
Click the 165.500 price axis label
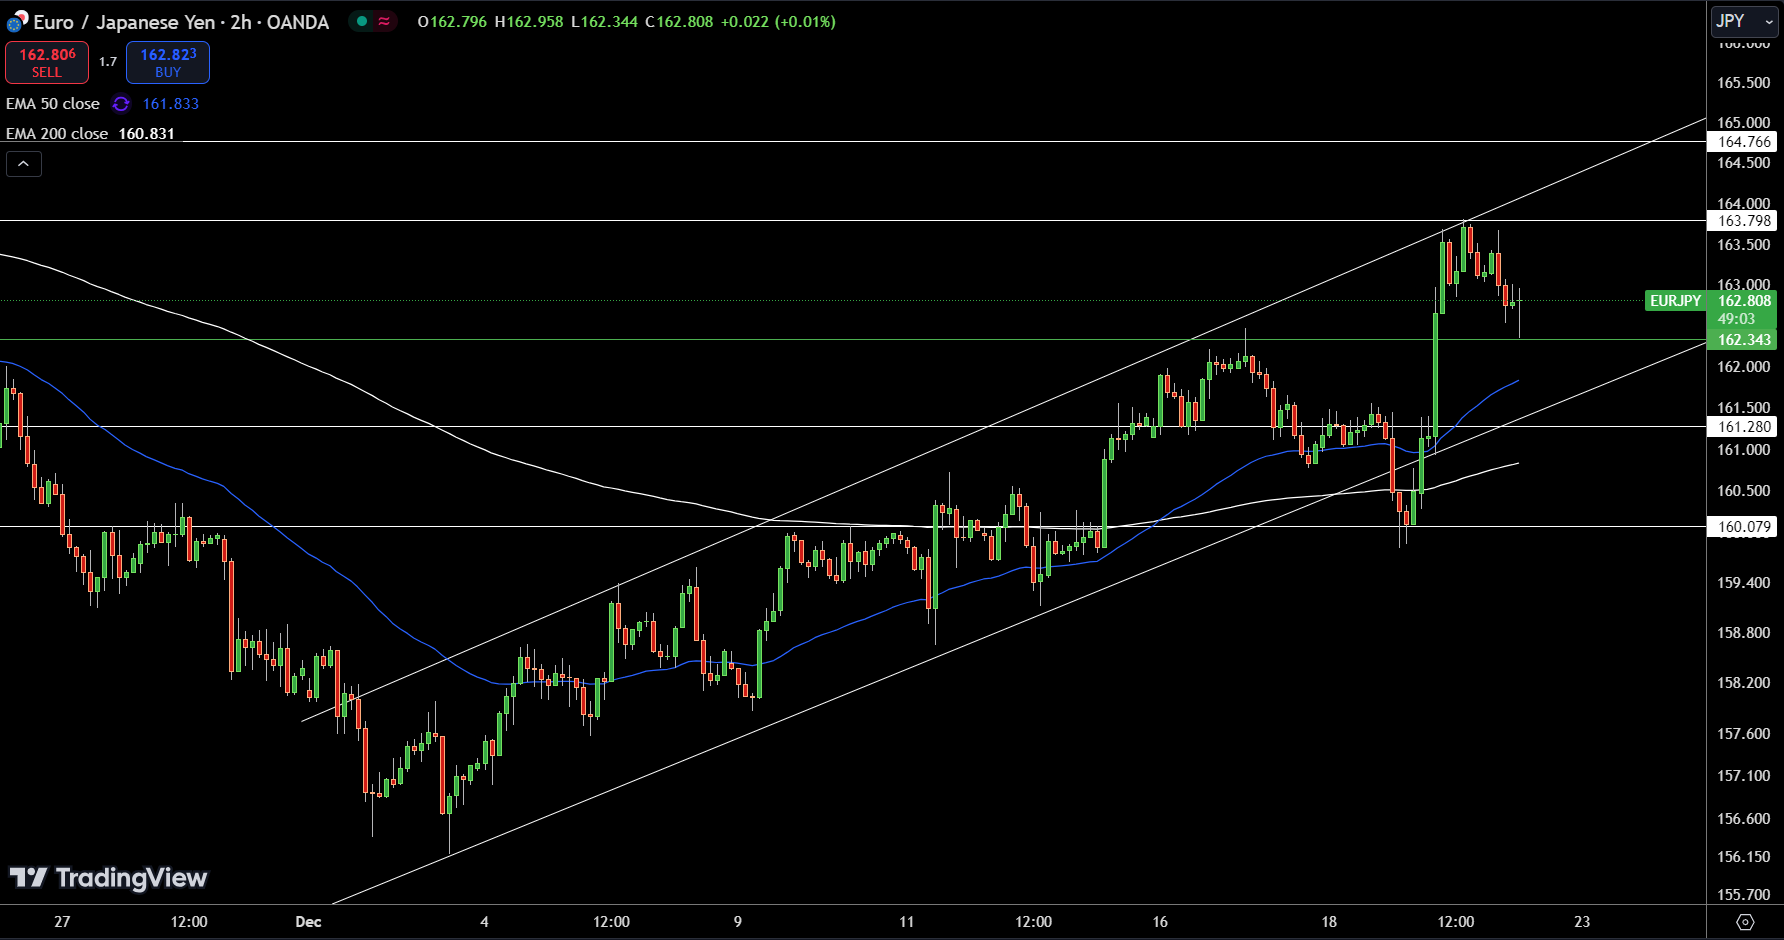coord(1744,83)
